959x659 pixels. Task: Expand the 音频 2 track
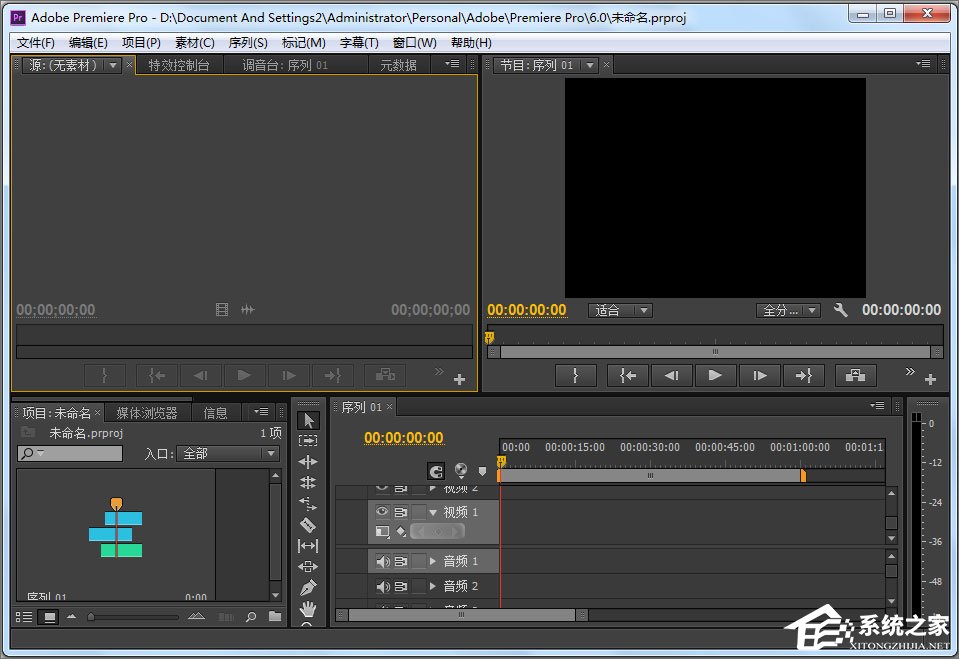432,586
